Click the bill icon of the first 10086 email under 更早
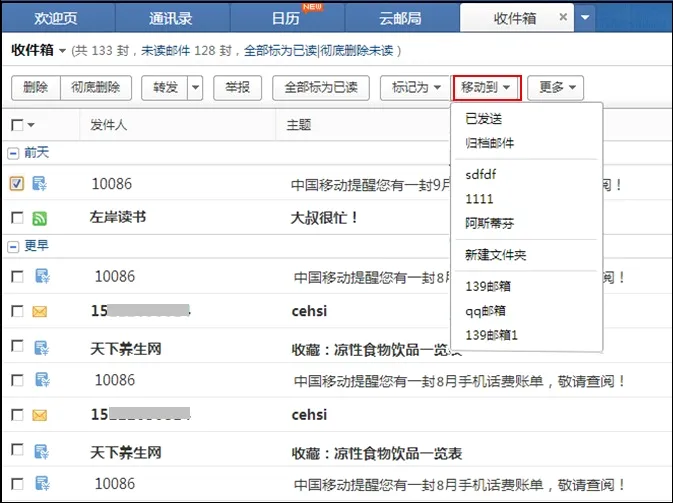The image size is (673, 503). pos(42,276)
